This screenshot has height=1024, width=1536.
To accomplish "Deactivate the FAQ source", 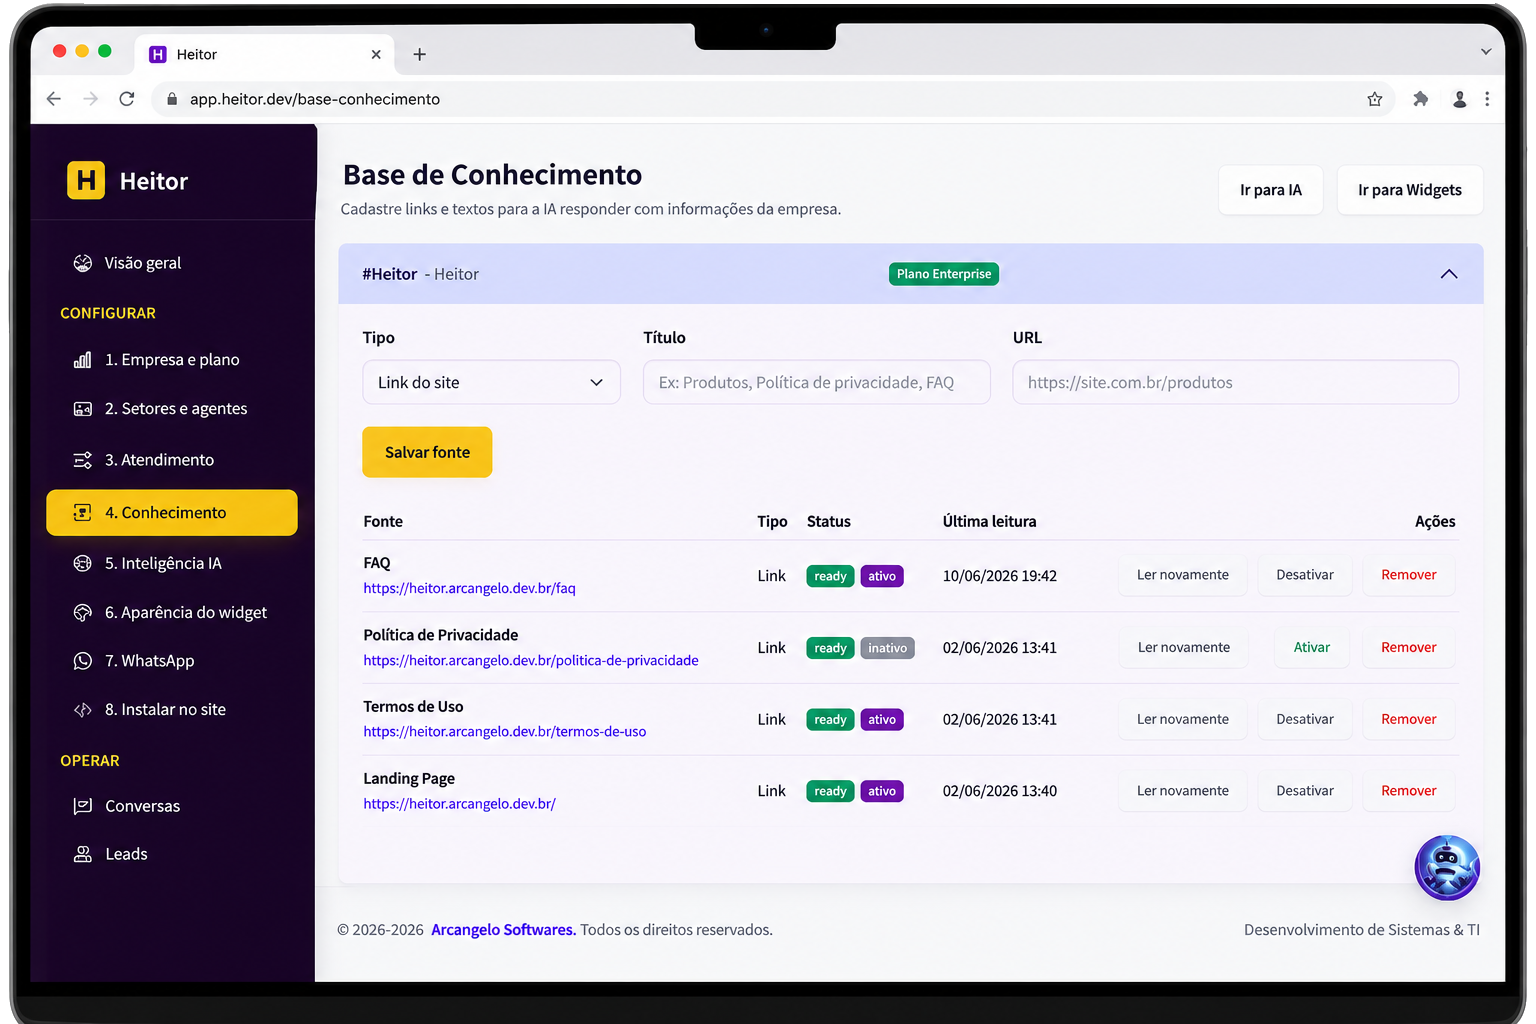I will (x=1305, y=575).
